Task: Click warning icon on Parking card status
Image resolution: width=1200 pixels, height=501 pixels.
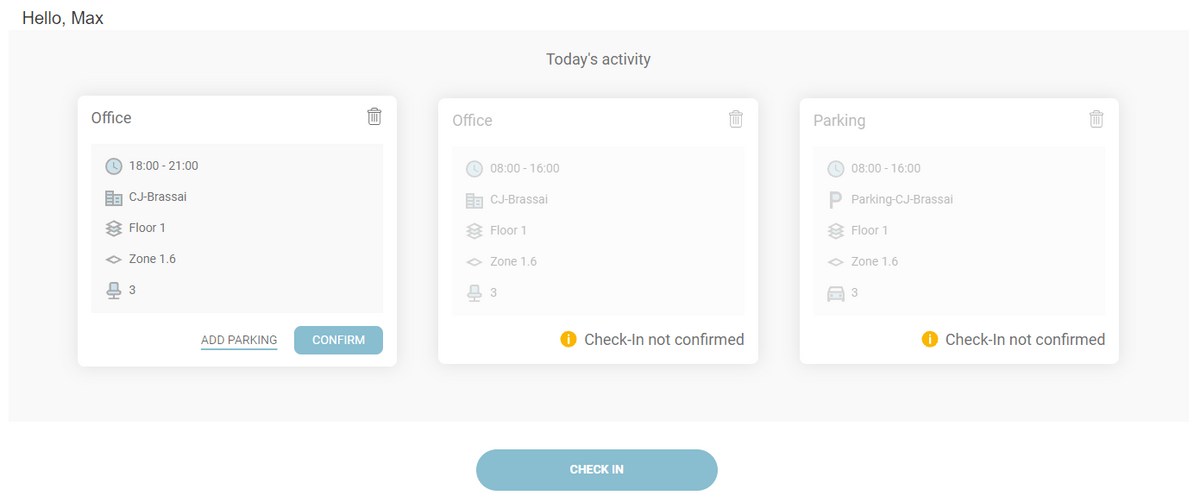Action: [930, 340]
